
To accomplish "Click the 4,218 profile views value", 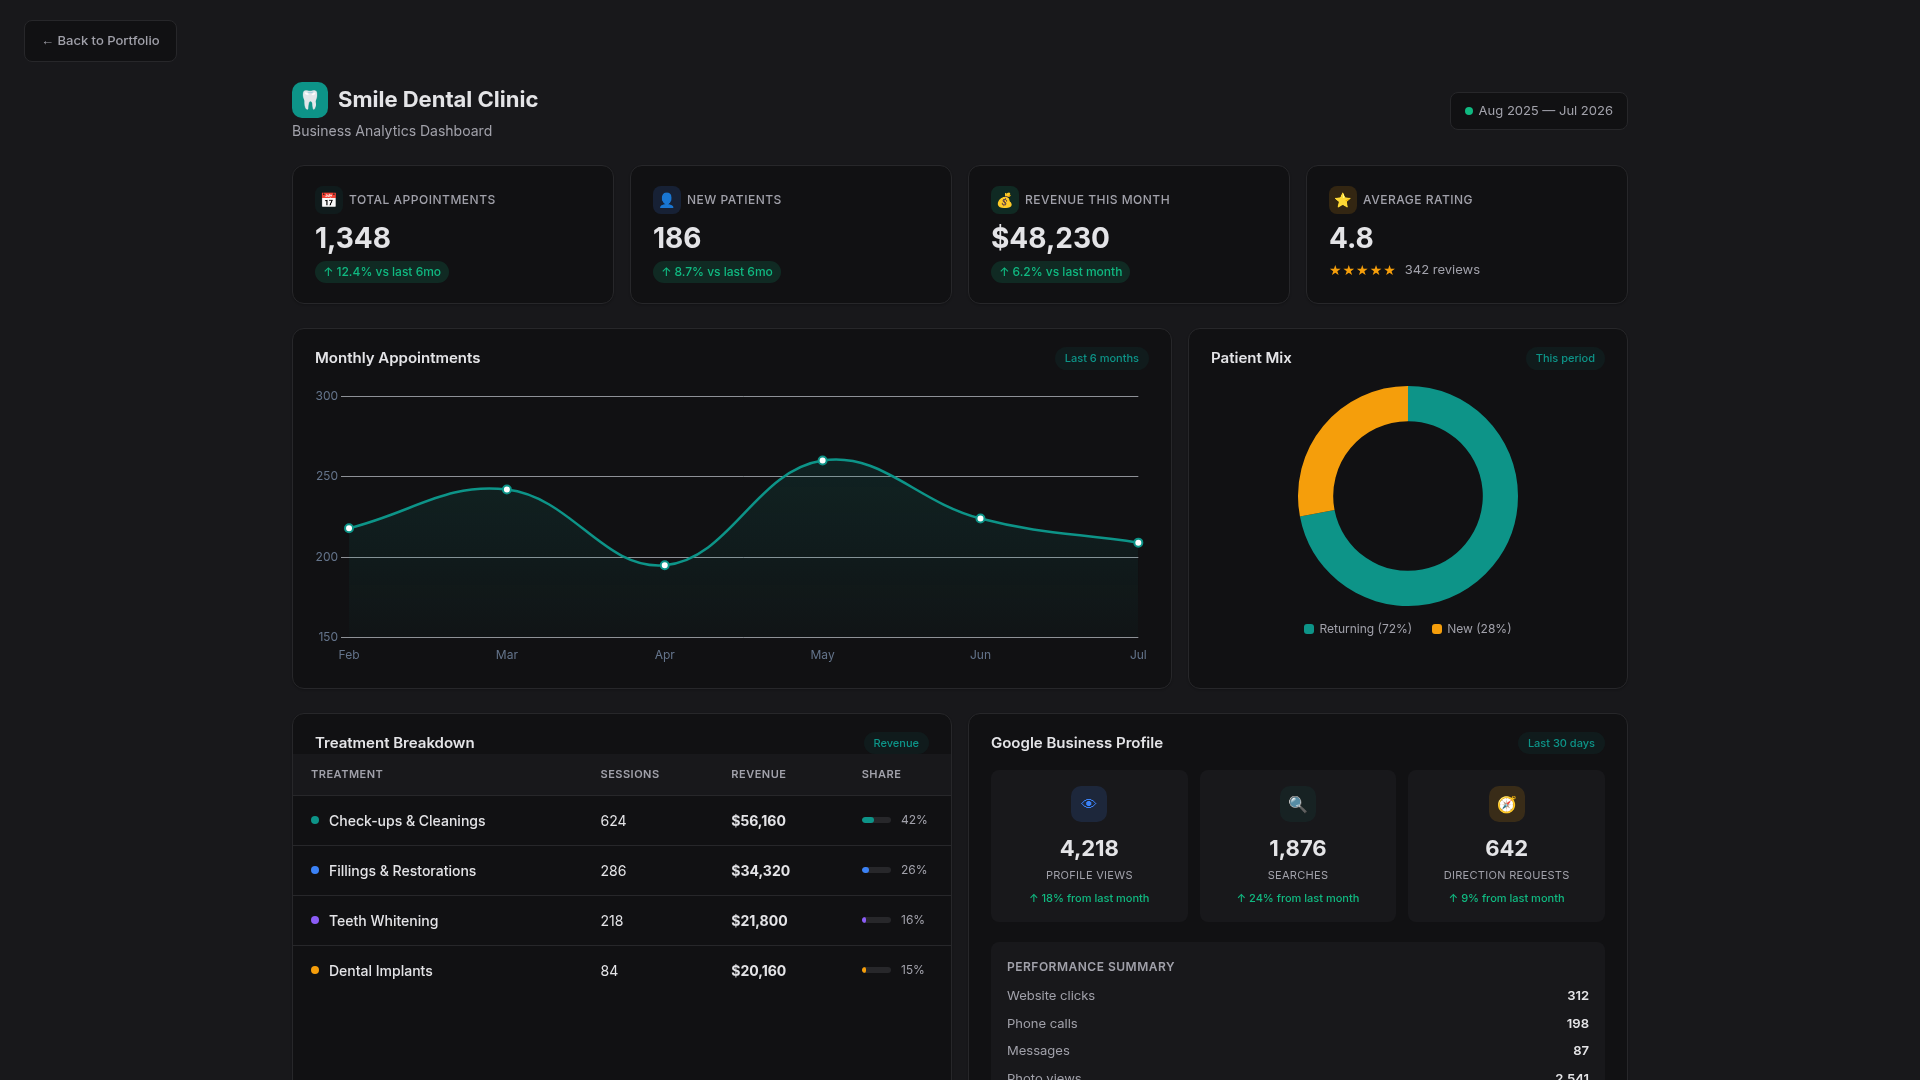I will click(x=1089, y=849).
